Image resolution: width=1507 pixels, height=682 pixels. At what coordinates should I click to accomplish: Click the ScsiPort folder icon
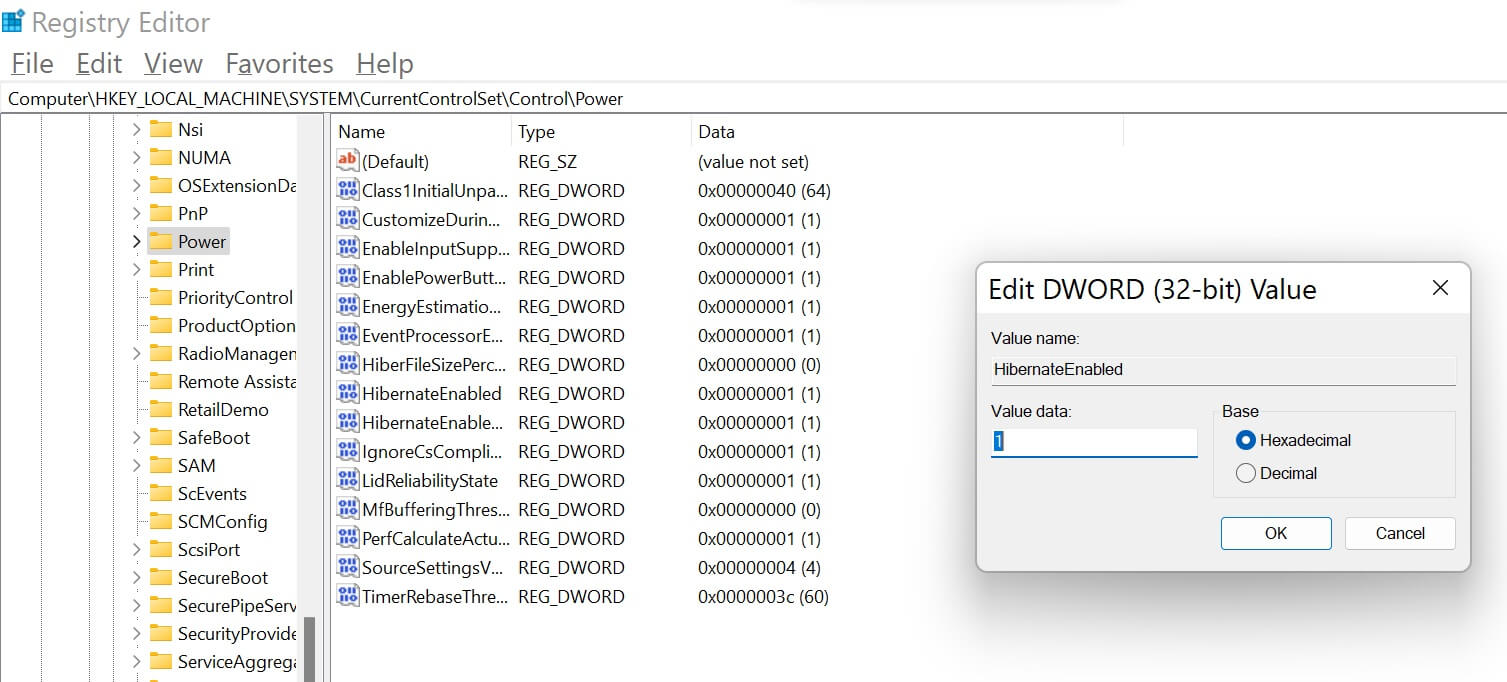click(x=161, y=549)
